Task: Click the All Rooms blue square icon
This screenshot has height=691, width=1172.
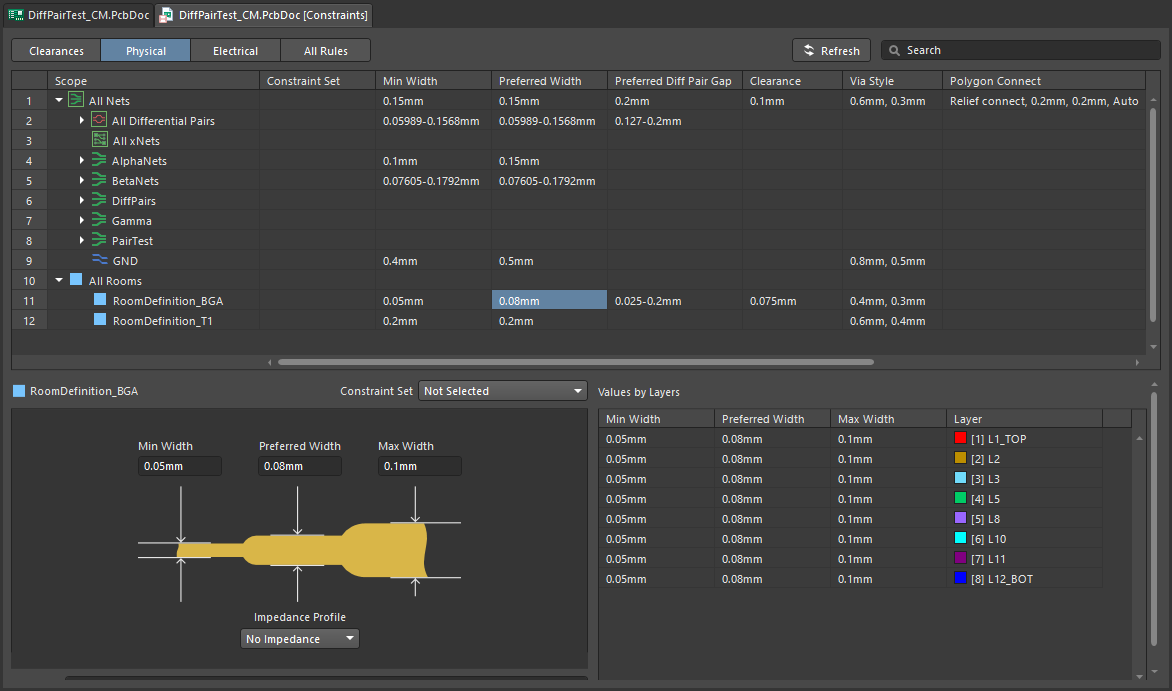Action: (x=76, y=281)
